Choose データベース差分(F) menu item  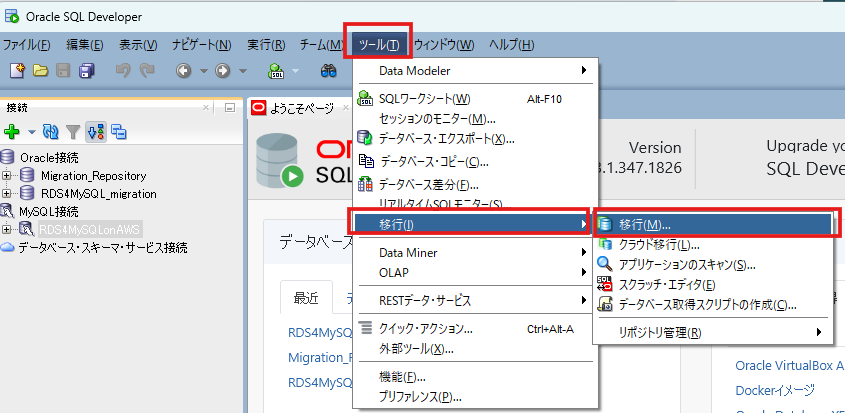pyautogui.click(x=476, y=185)
